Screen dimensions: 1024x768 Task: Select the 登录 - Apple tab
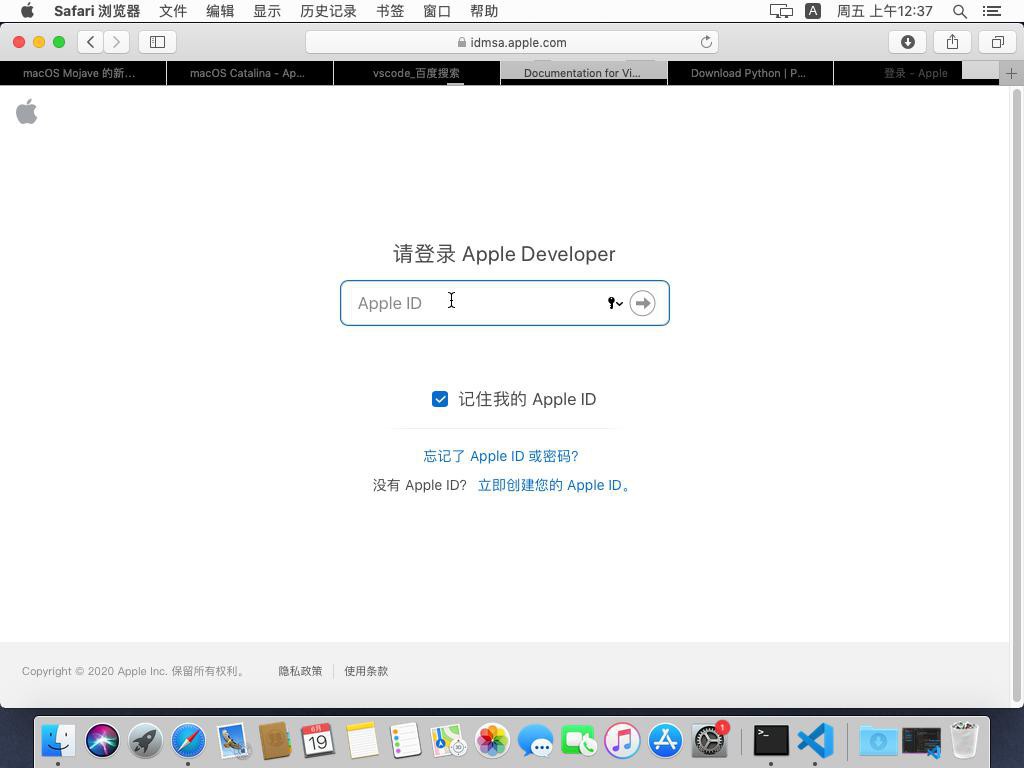[916, 73]
